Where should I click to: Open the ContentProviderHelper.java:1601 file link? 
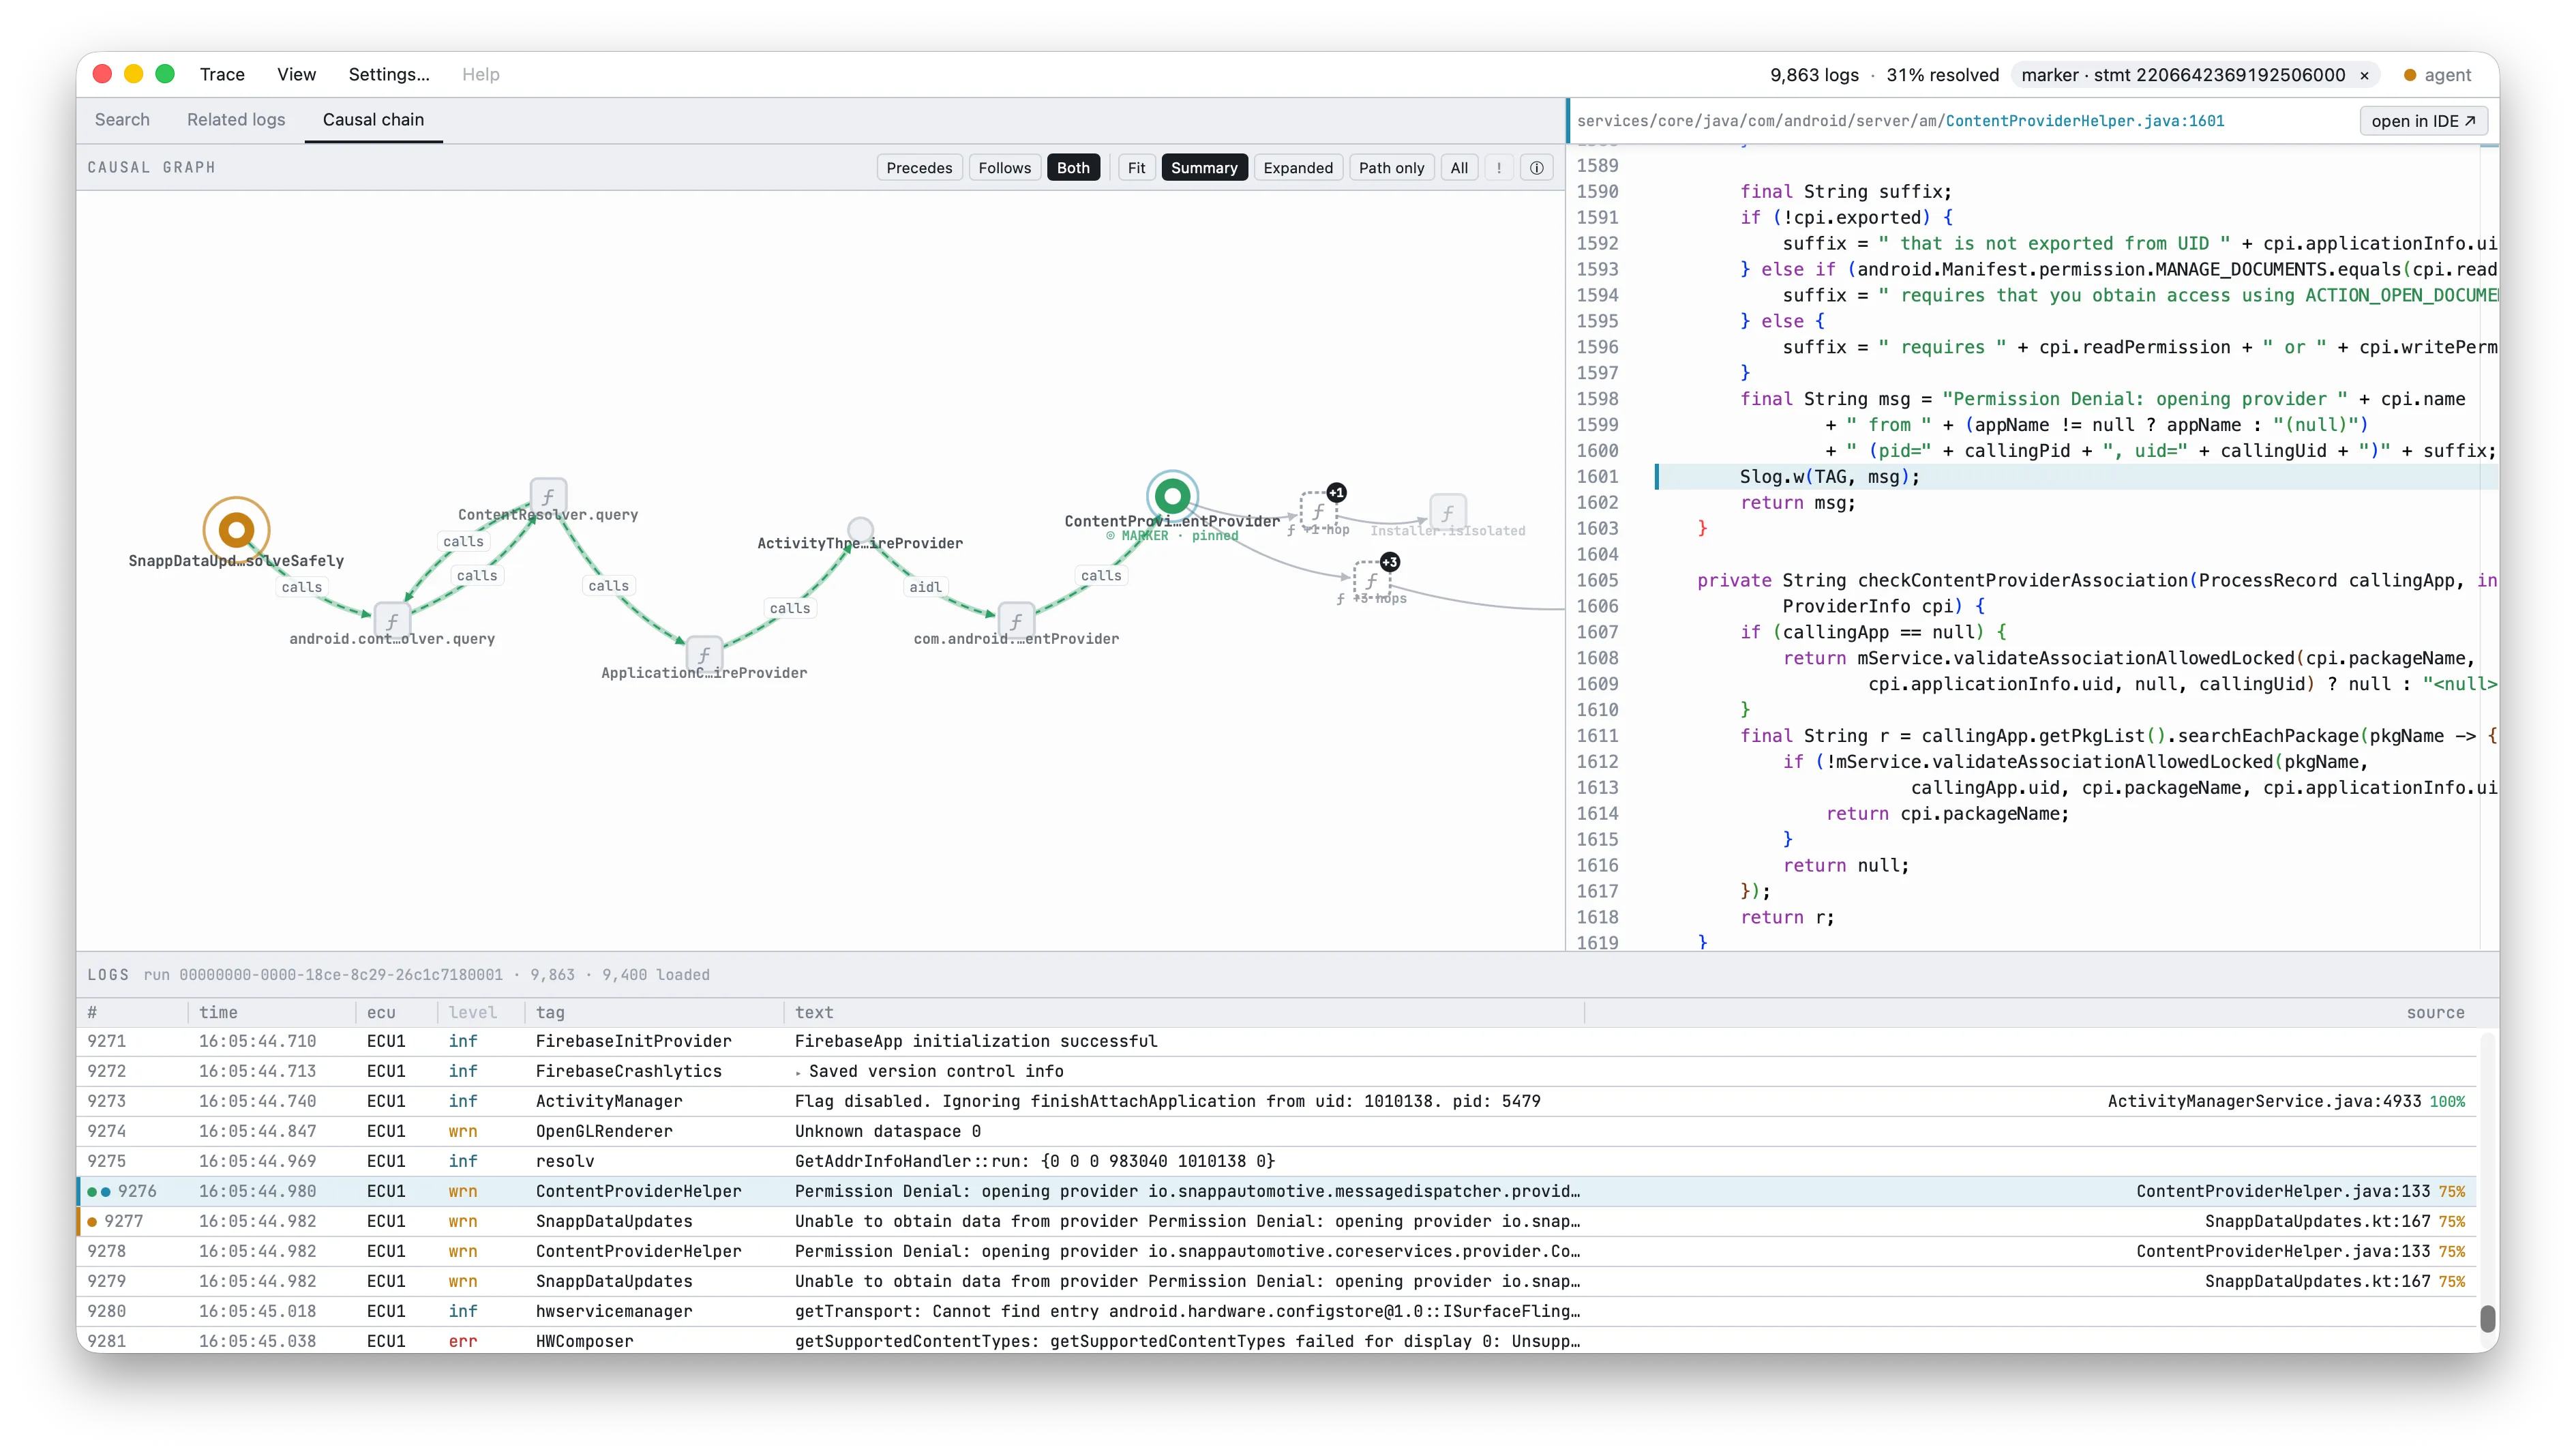click(x=2085, y=121)
